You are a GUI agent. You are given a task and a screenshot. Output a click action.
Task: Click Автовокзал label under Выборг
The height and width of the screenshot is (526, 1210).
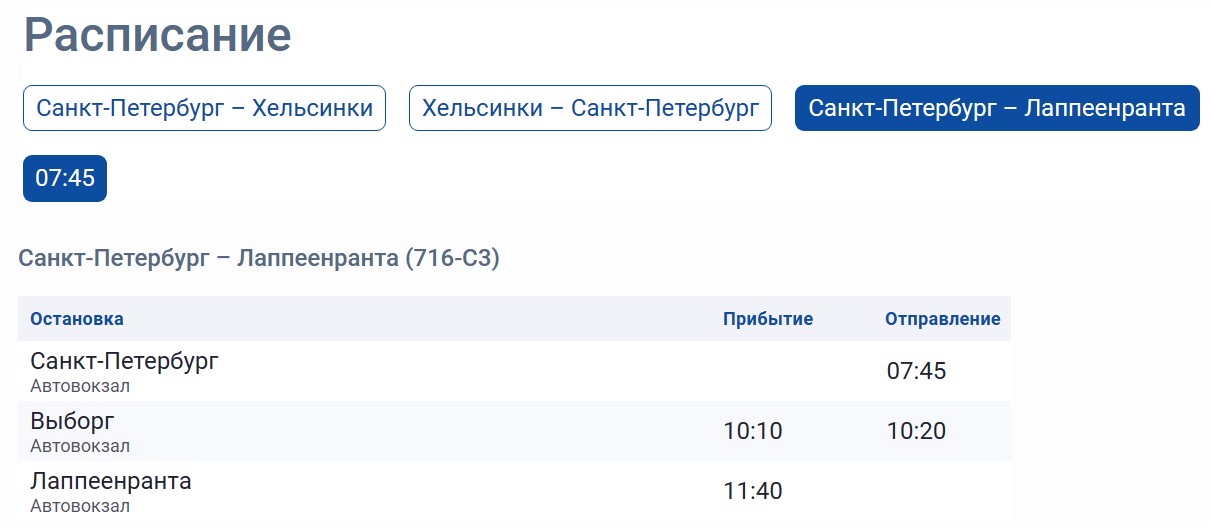(x=80, y=446)
